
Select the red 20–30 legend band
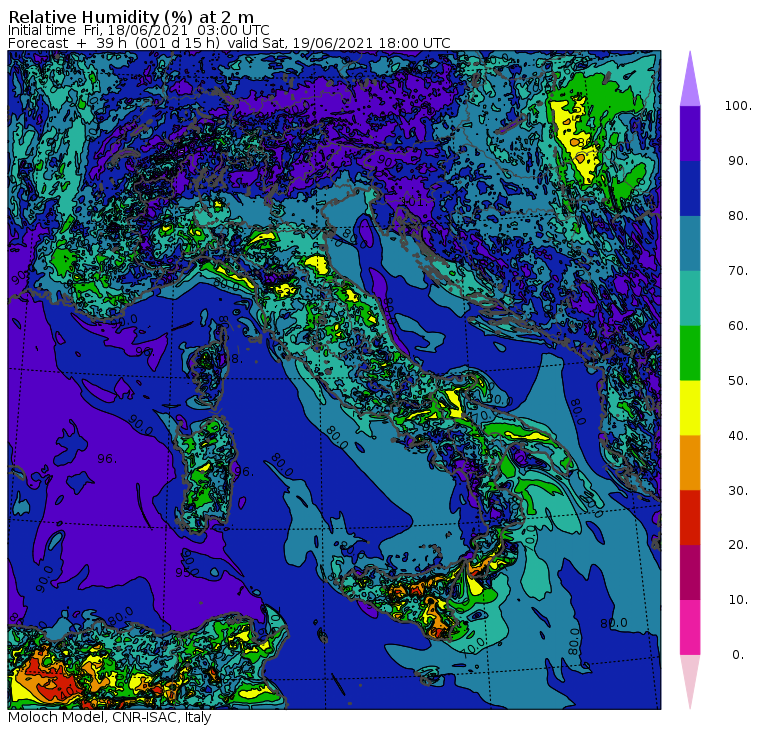(690, 518)
